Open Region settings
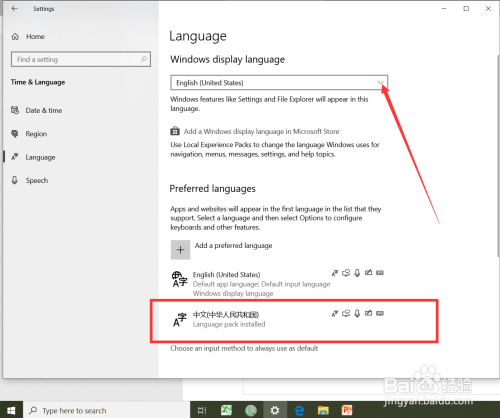Image resolution: width=500 pixels, height=418 pixels. point(29,134)
